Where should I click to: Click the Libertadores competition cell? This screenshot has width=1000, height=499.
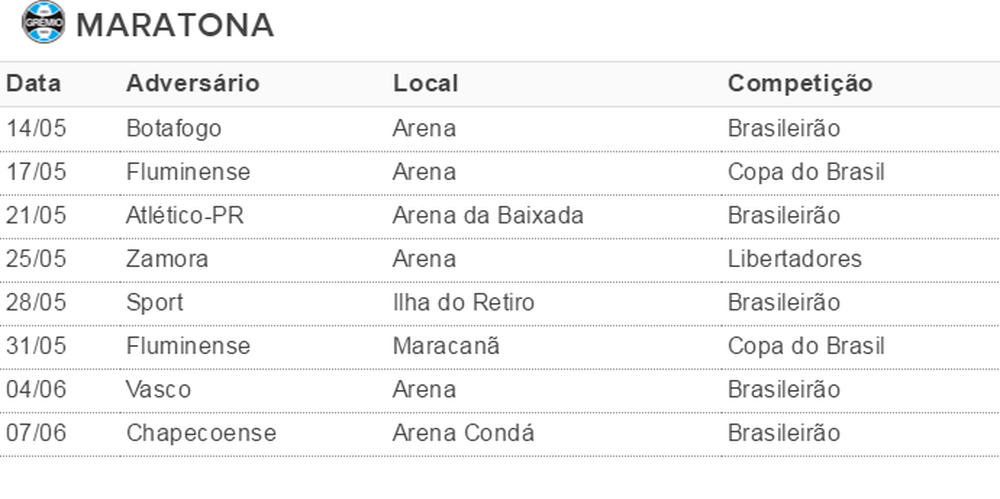click(x=795, y=259)
